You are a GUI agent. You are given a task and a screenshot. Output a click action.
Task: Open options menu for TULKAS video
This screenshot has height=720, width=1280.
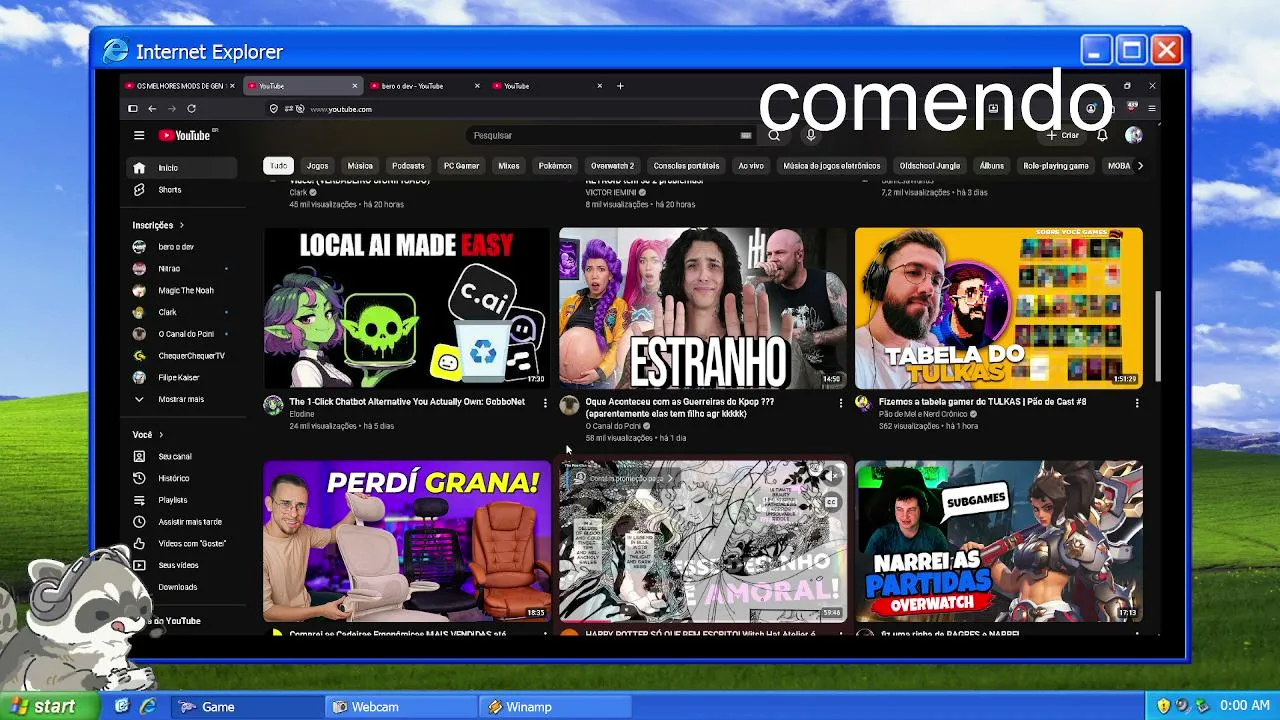tap(1136, 403)
